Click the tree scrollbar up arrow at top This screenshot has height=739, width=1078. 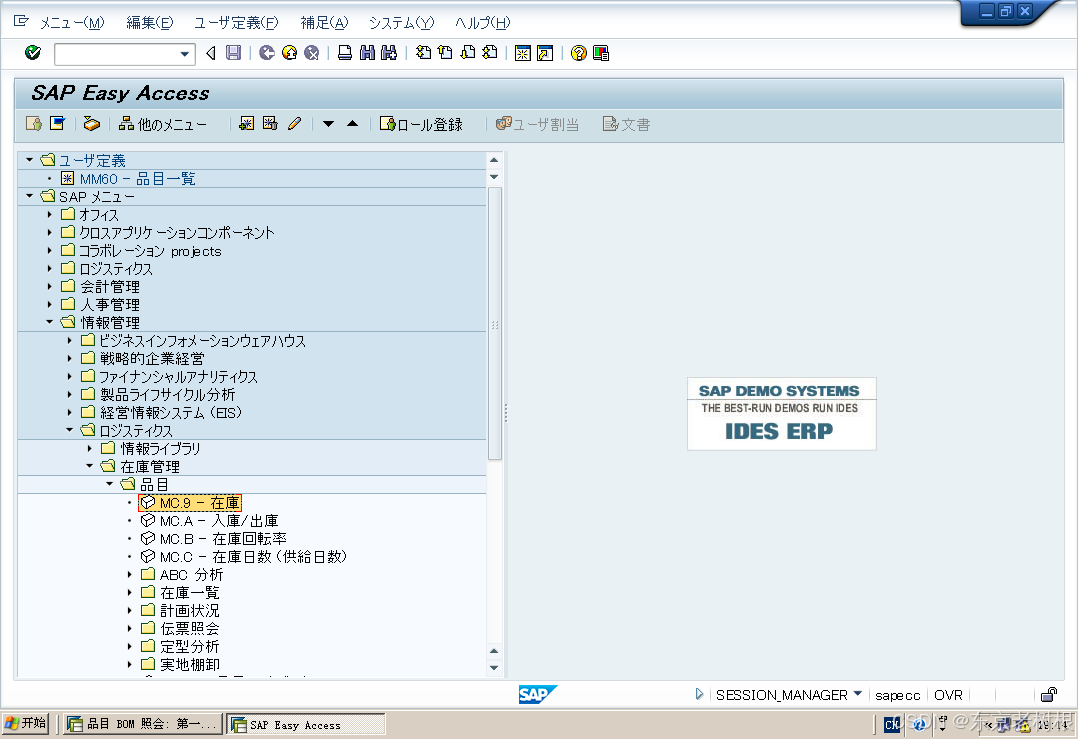(x=494, y=159)
